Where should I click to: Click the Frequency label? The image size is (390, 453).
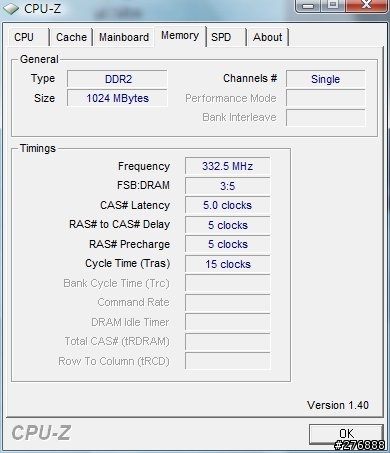click(x=144, y=166)
